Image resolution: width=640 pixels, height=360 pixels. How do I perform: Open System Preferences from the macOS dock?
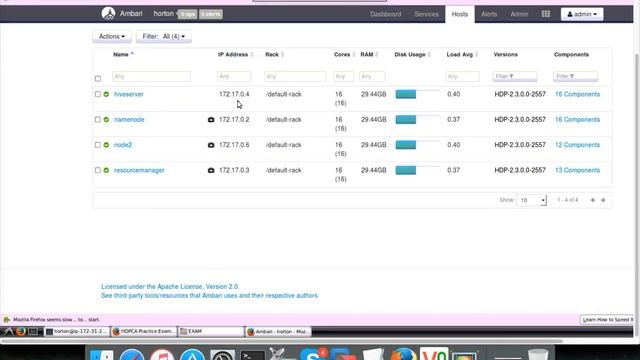click(222, 355)
